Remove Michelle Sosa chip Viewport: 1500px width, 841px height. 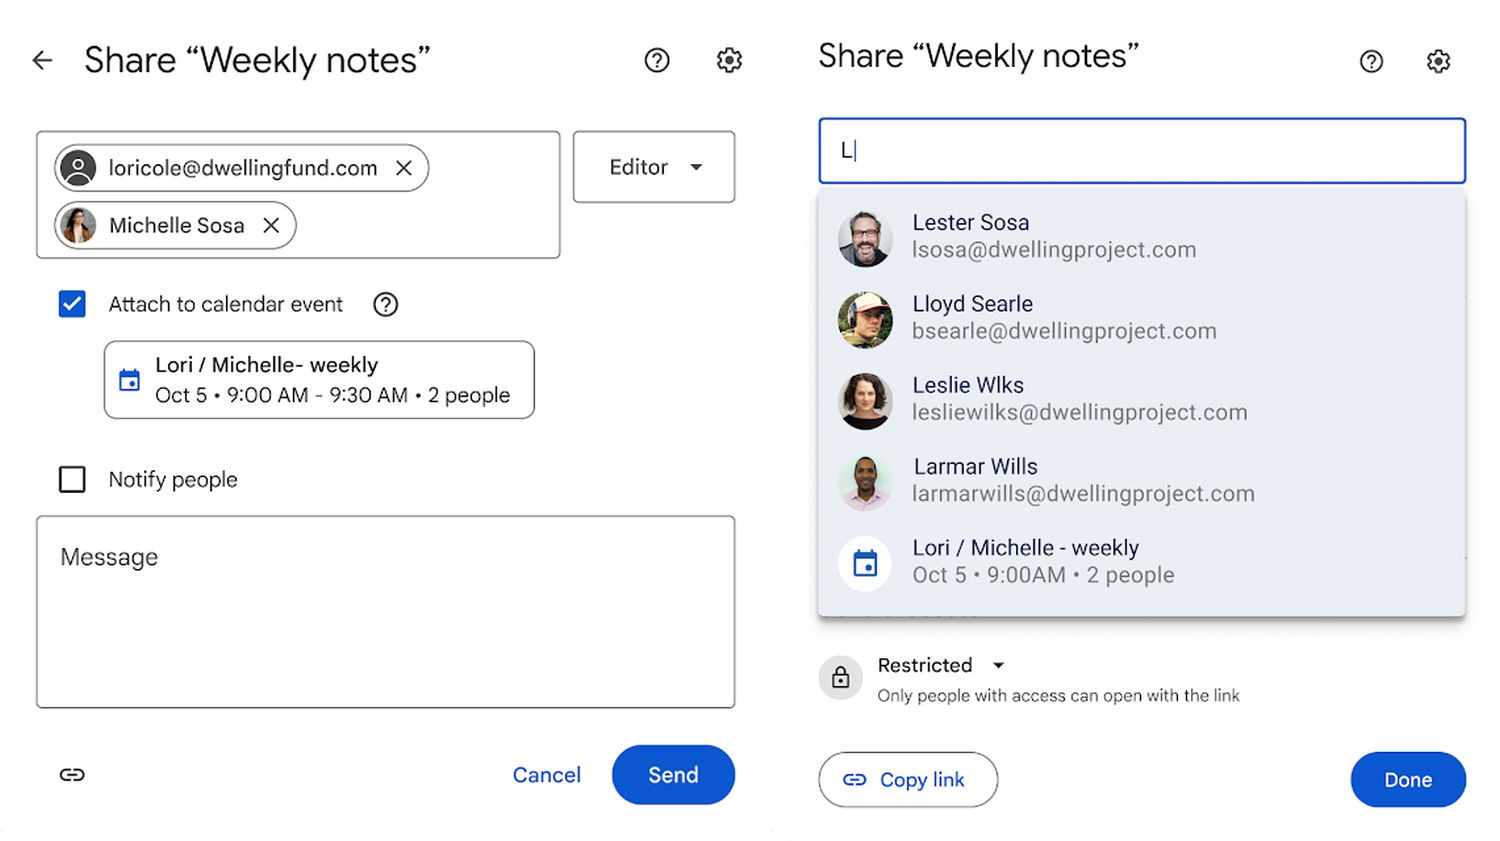click(x=271, y=226)
